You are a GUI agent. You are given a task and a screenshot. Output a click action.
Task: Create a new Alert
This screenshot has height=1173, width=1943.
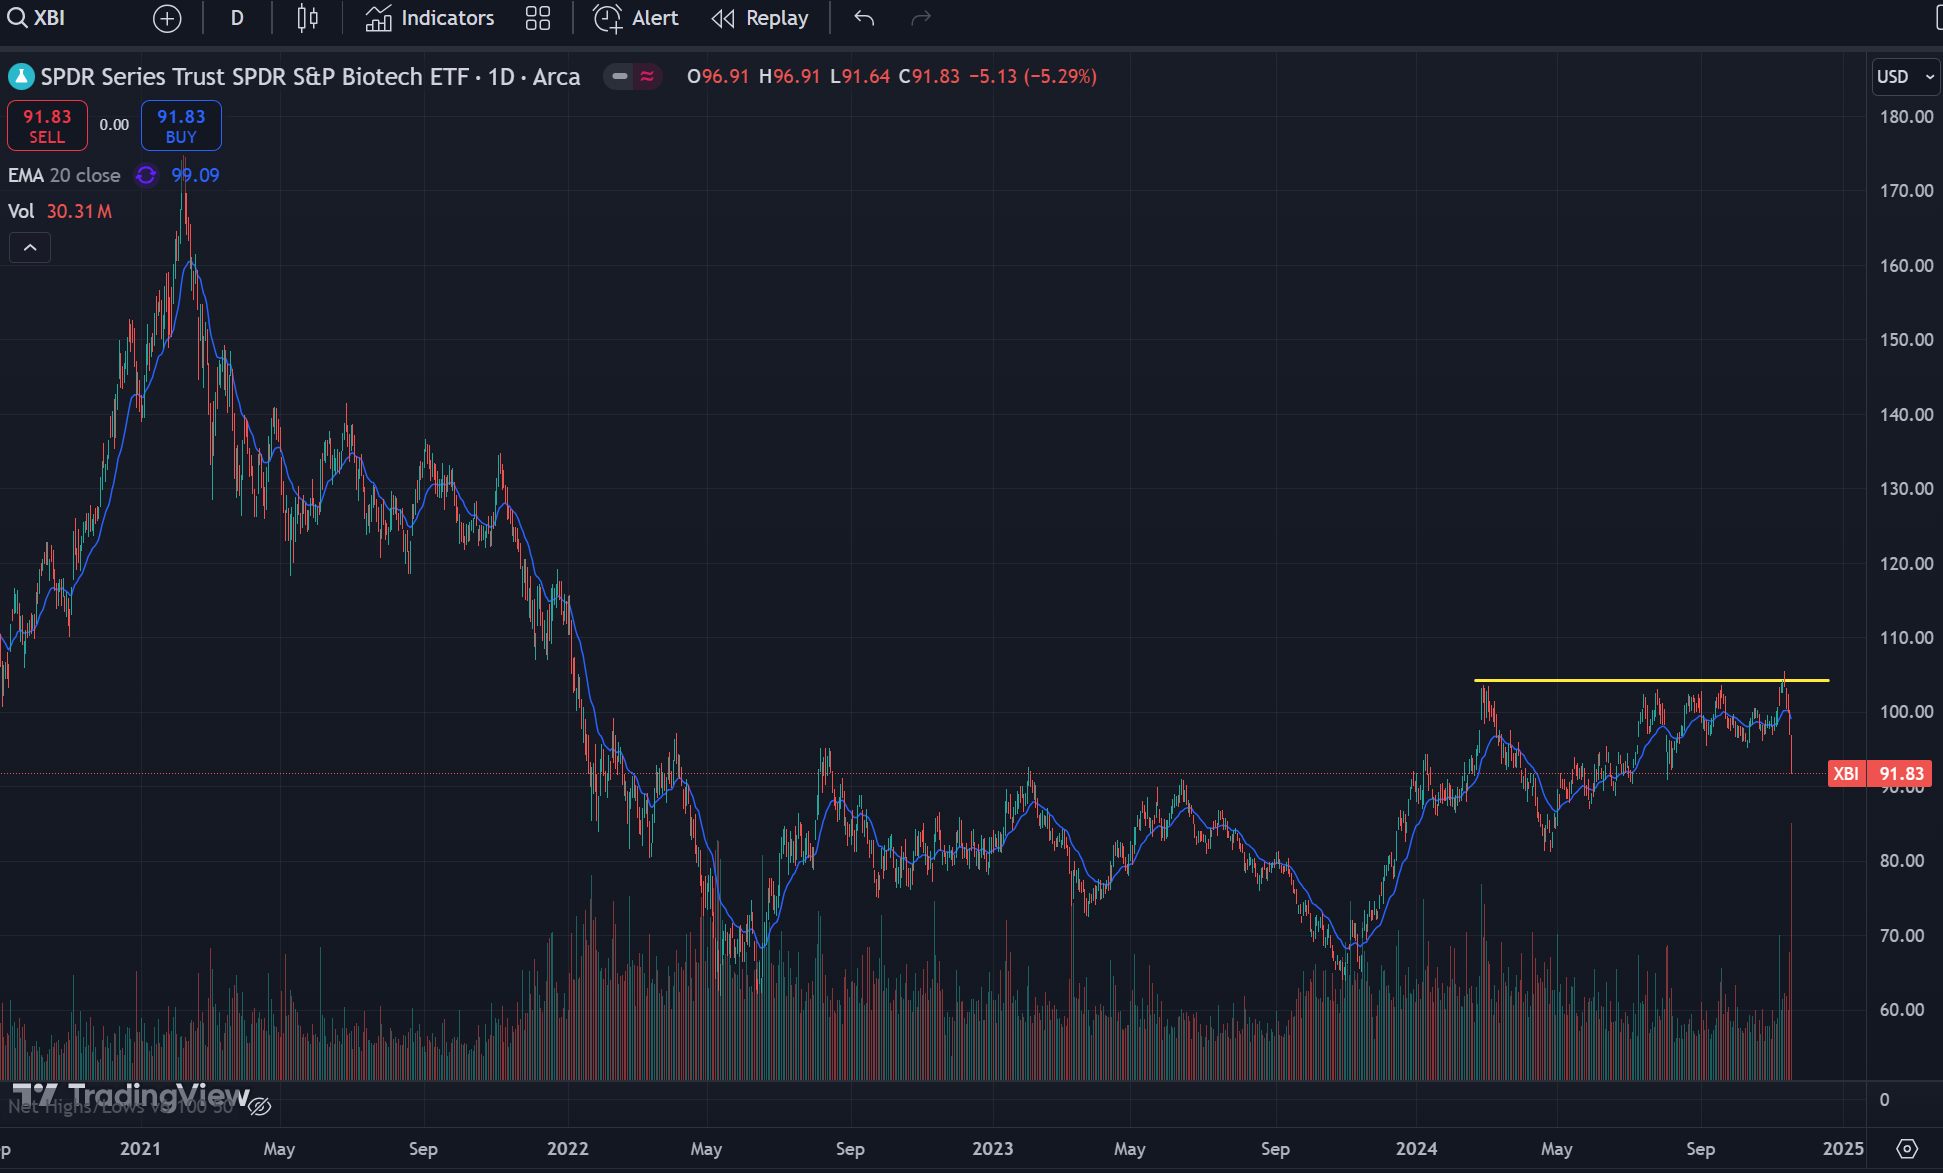point(636,18)
